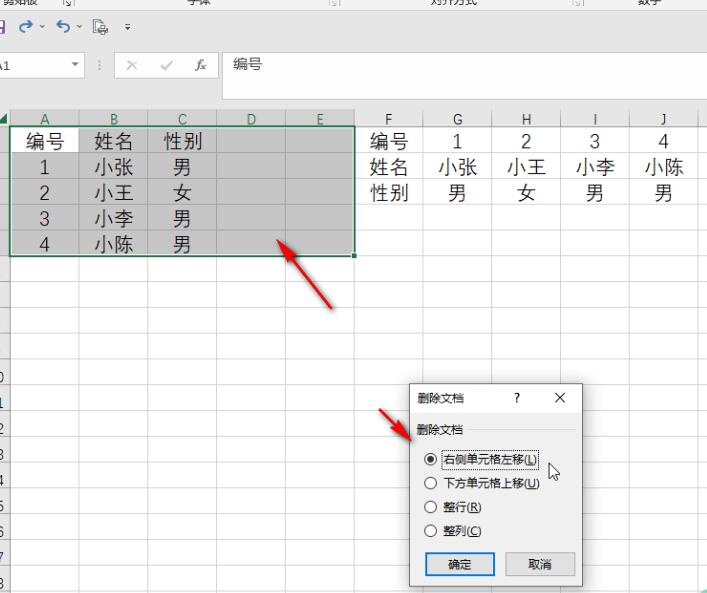The width and height of the screenshot is (707, 593).
Task: Click the undo arrow in quick access toolbar
Action: click(63, 27)
